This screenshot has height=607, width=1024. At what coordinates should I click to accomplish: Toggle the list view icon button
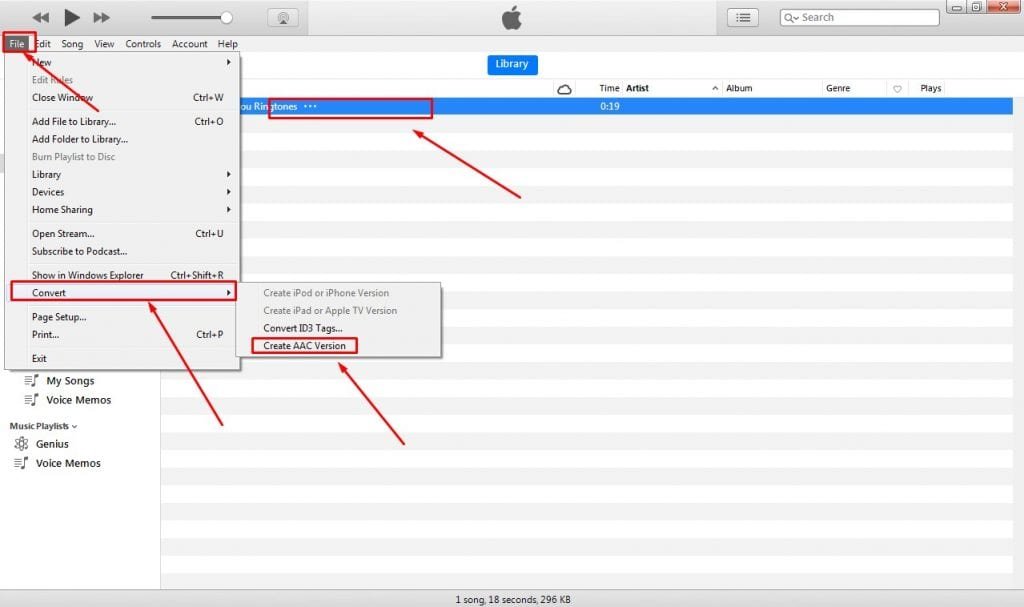[x=742, y=18]
